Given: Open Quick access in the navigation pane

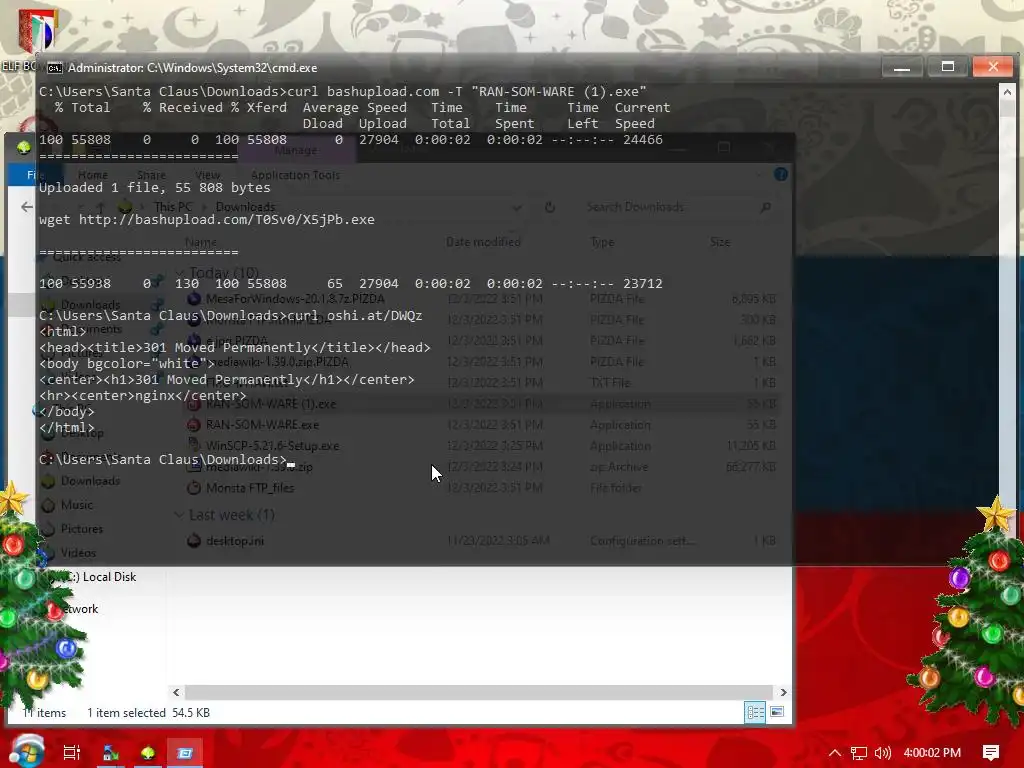Looking at the screenshot, I should pos(86,257).
